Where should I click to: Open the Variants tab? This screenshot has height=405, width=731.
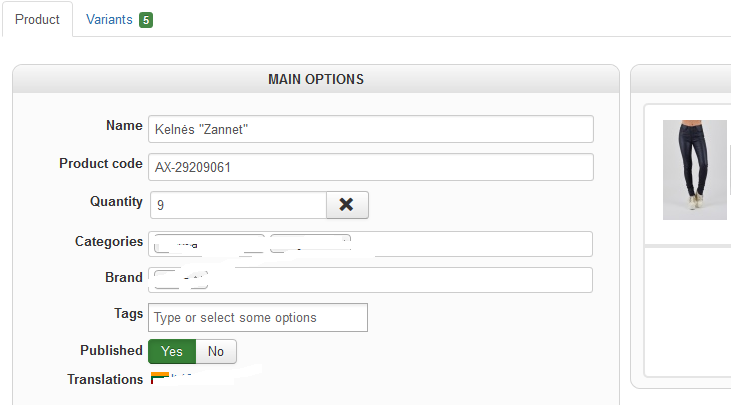coord(119,20)
